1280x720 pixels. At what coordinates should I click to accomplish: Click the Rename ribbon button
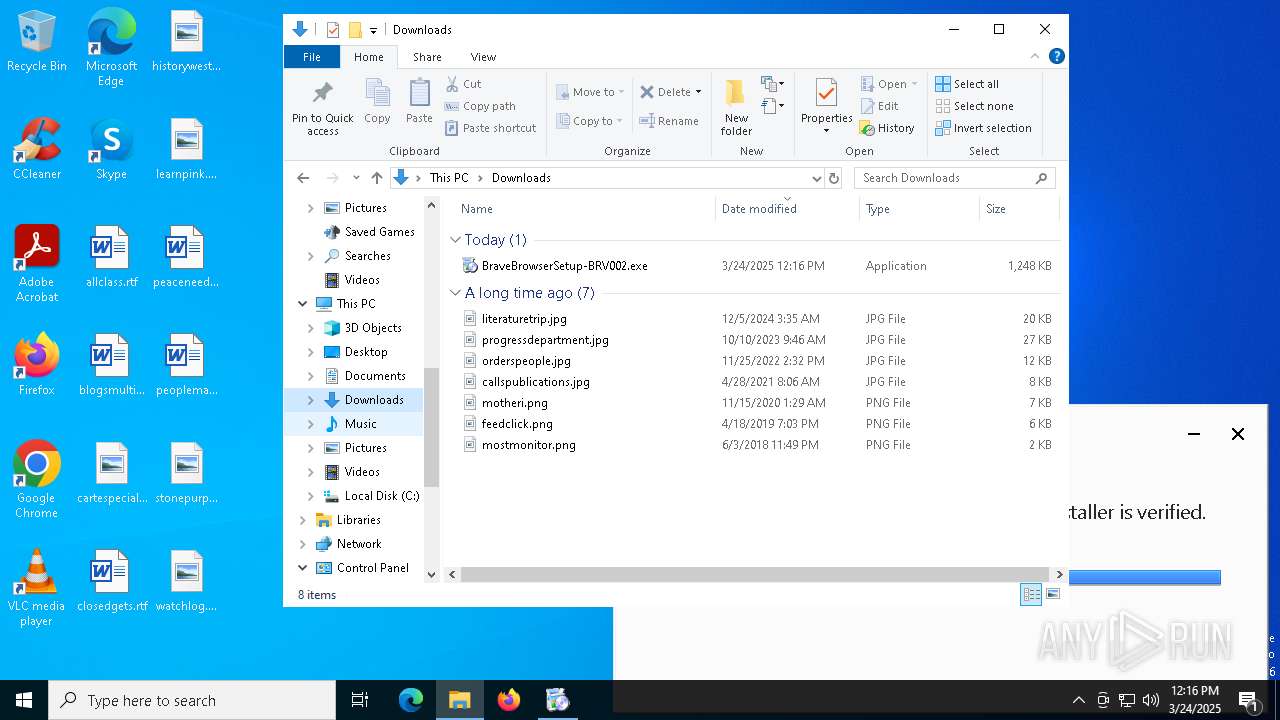(x=669, y=121)
